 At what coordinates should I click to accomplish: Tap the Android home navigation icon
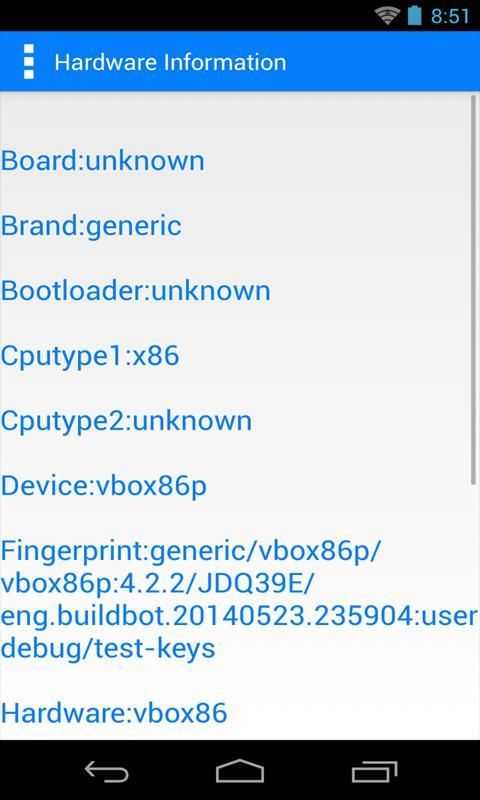(x=240, y=771)
